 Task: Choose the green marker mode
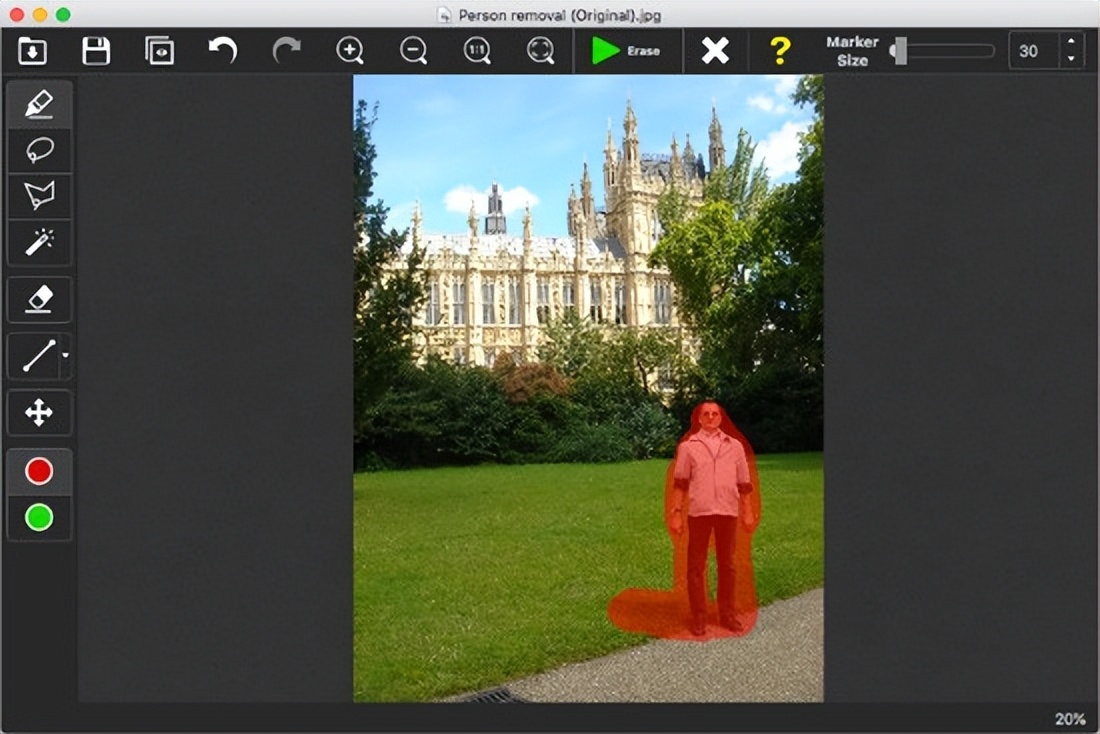[x=39, y=517]
